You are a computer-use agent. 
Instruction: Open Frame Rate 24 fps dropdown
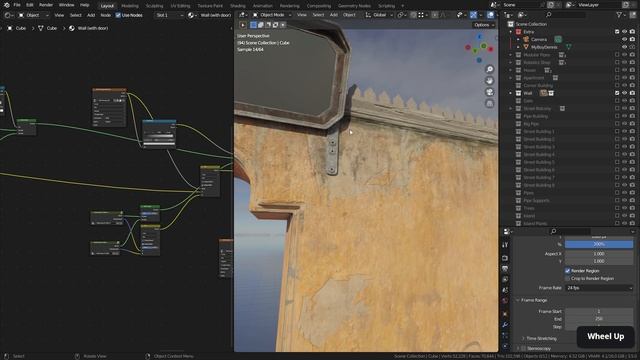[x=599, y=288]
